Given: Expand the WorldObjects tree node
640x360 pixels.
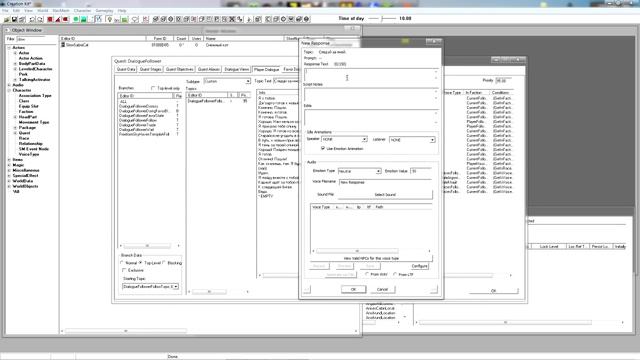Looking at the screenshot, I should coord(9,186).
